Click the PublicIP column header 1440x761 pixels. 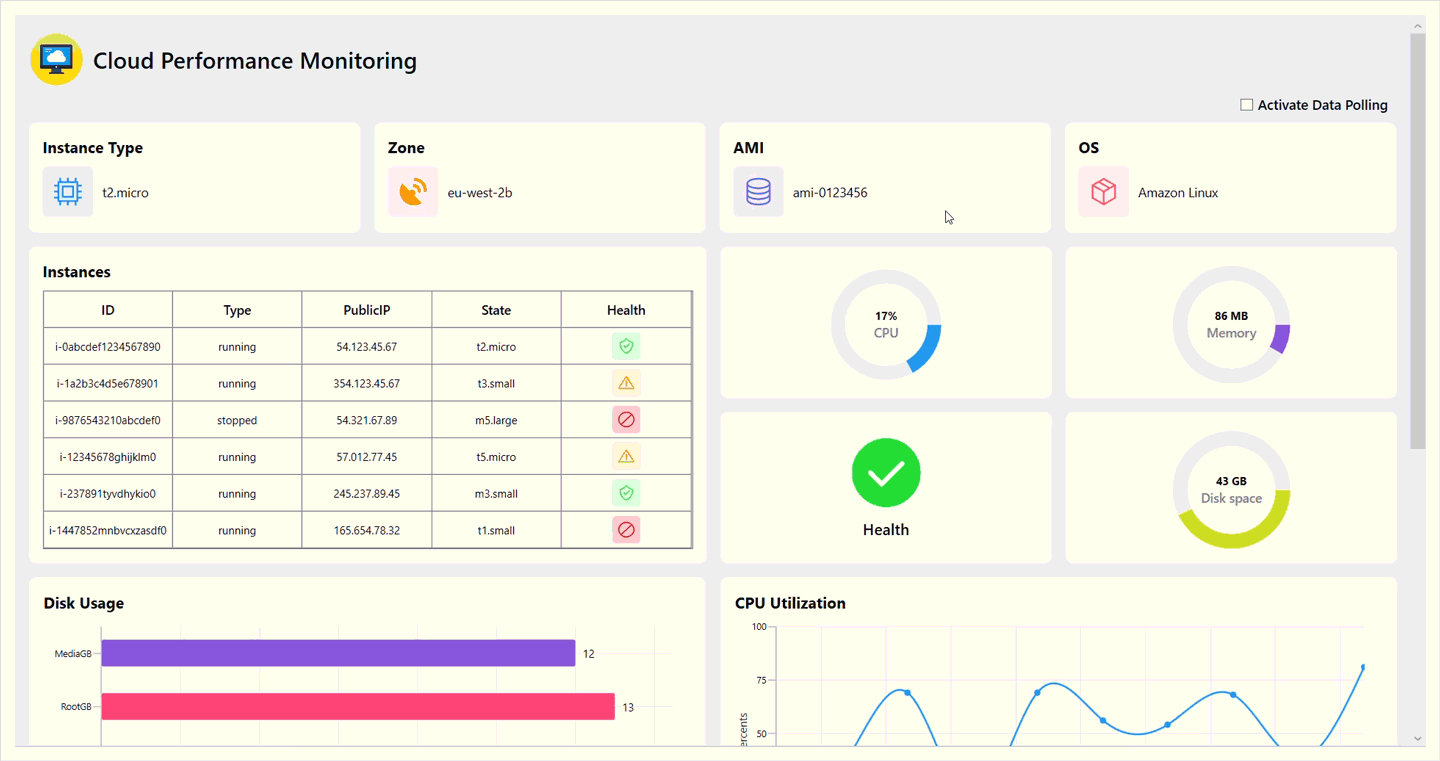[x=367, y=310]
